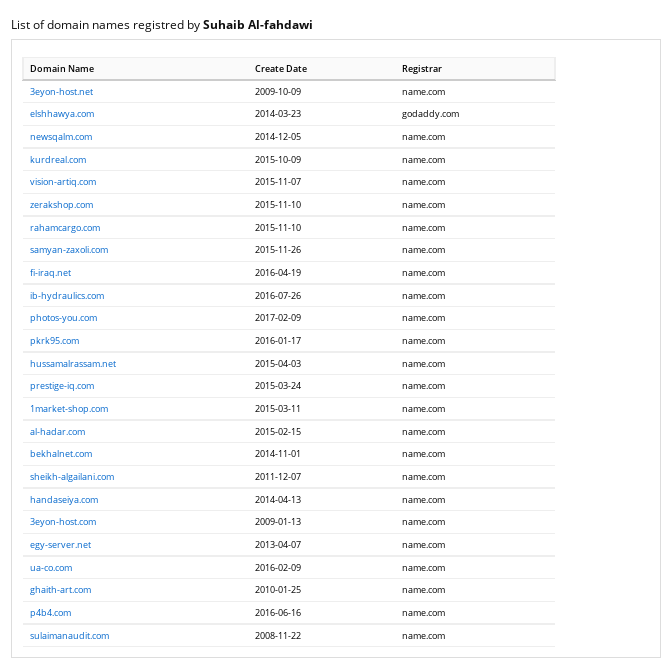
Task: Select the Create Date column header
Action: (281, 69)
